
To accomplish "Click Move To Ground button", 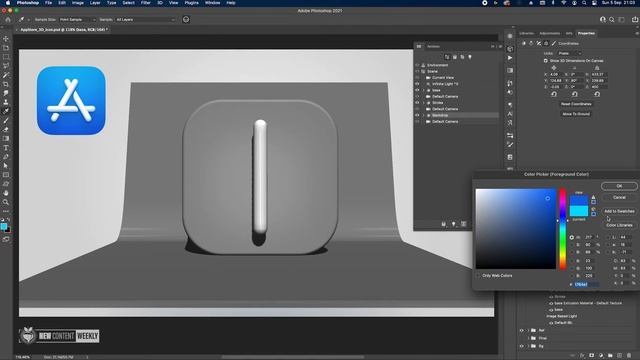I will point(576,114).
